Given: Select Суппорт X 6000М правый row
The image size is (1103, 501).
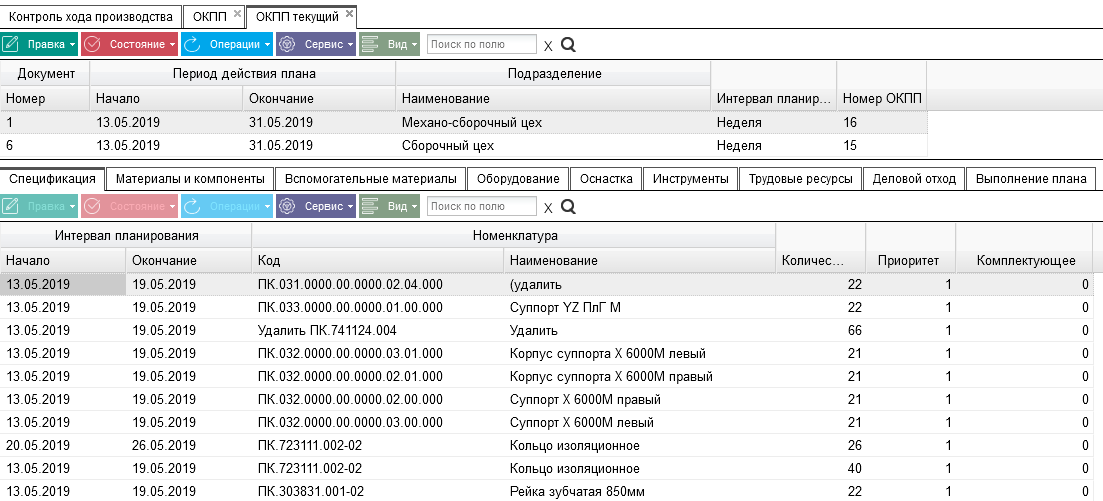Looking at the screenshot, I should tap(547, 400).
